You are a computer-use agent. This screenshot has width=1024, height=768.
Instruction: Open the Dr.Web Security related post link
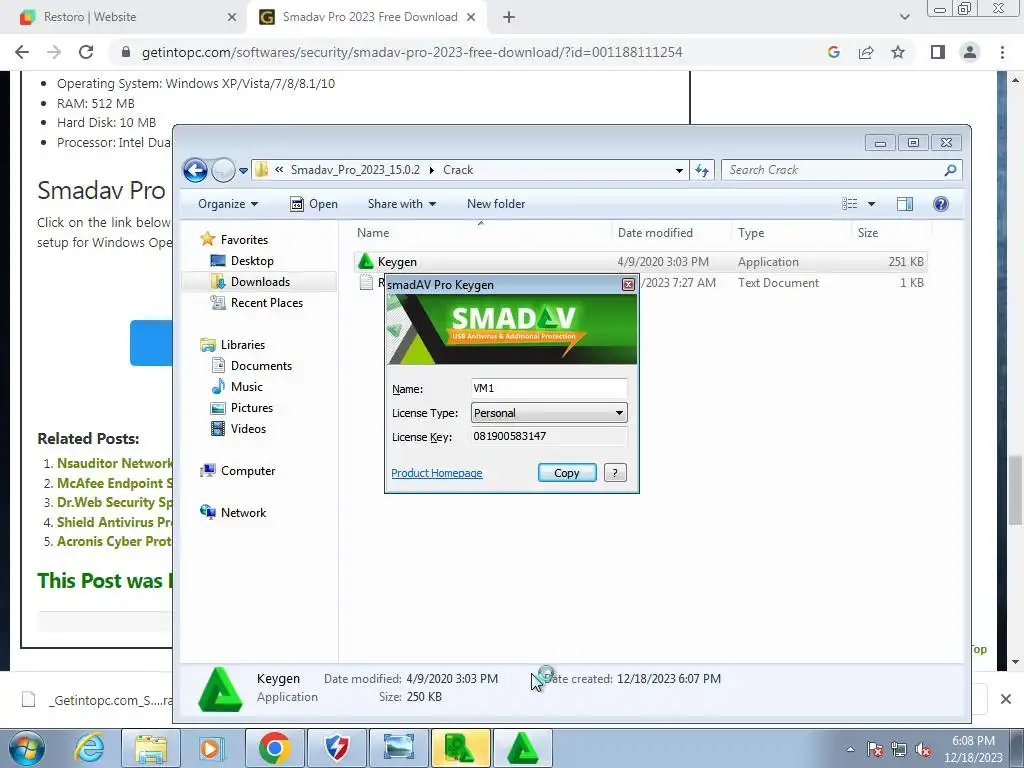[x=114, y=502]
